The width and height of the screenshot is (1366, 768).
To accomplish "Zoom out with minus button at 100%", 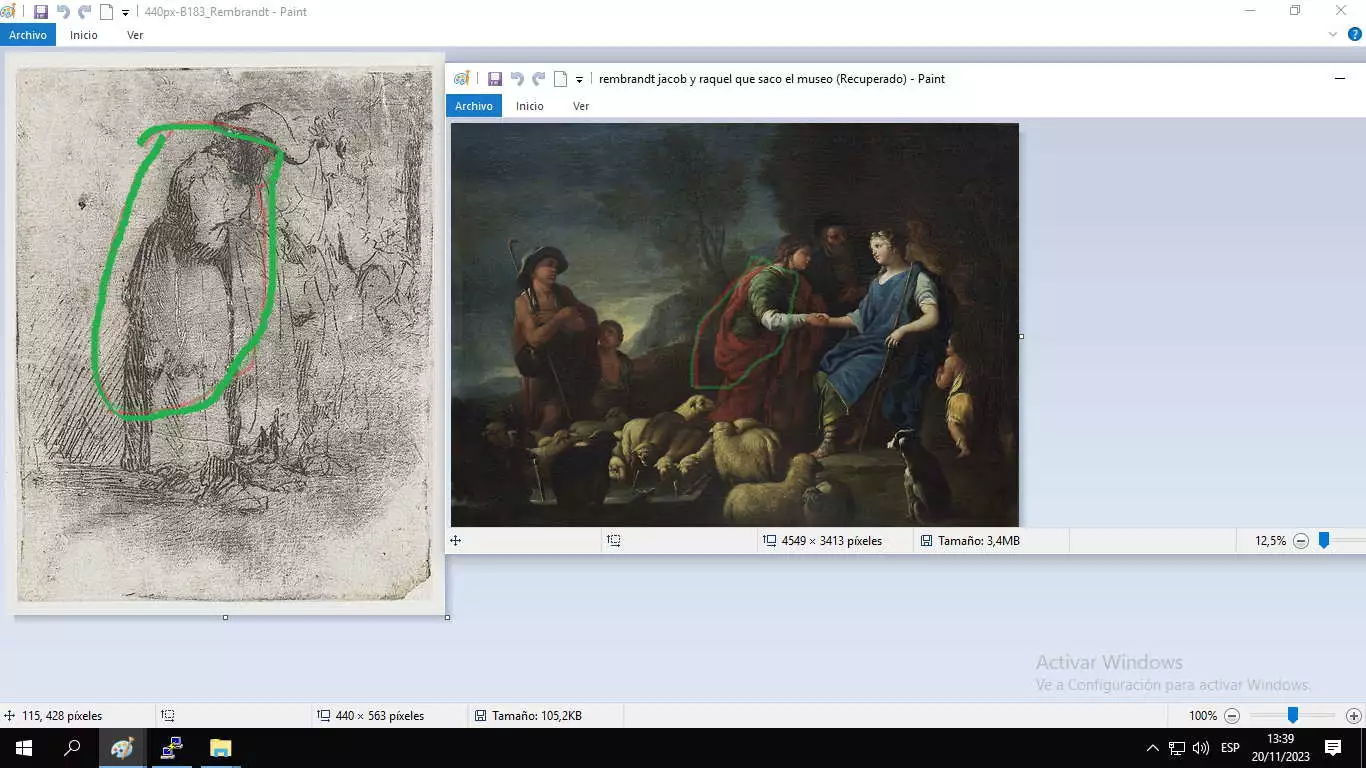I will 1232,716.
